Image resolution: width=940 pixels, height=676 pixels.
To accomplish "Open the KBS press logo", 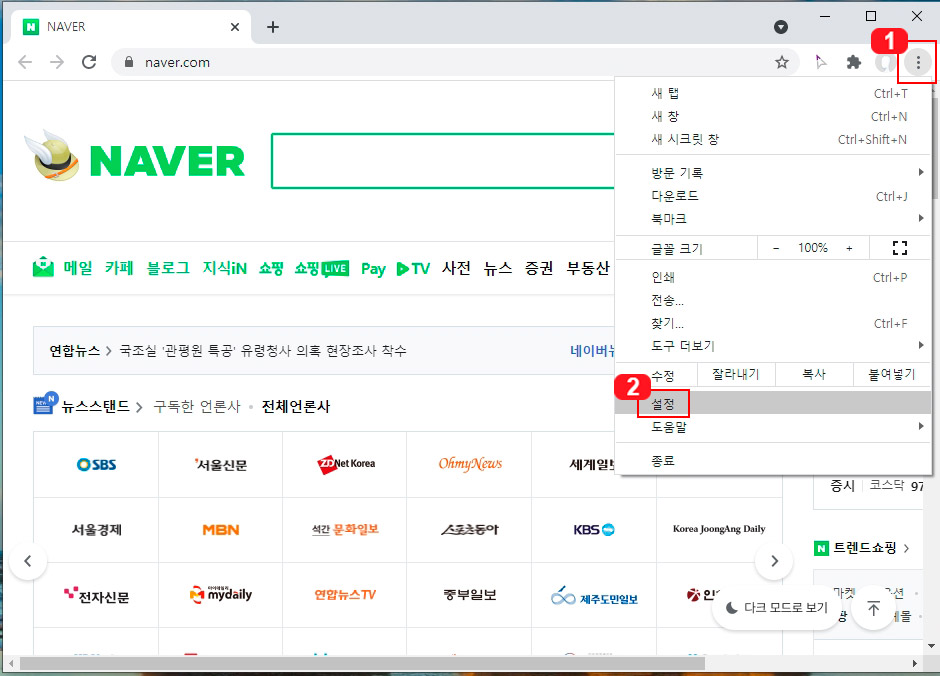I will coord(593,530).
